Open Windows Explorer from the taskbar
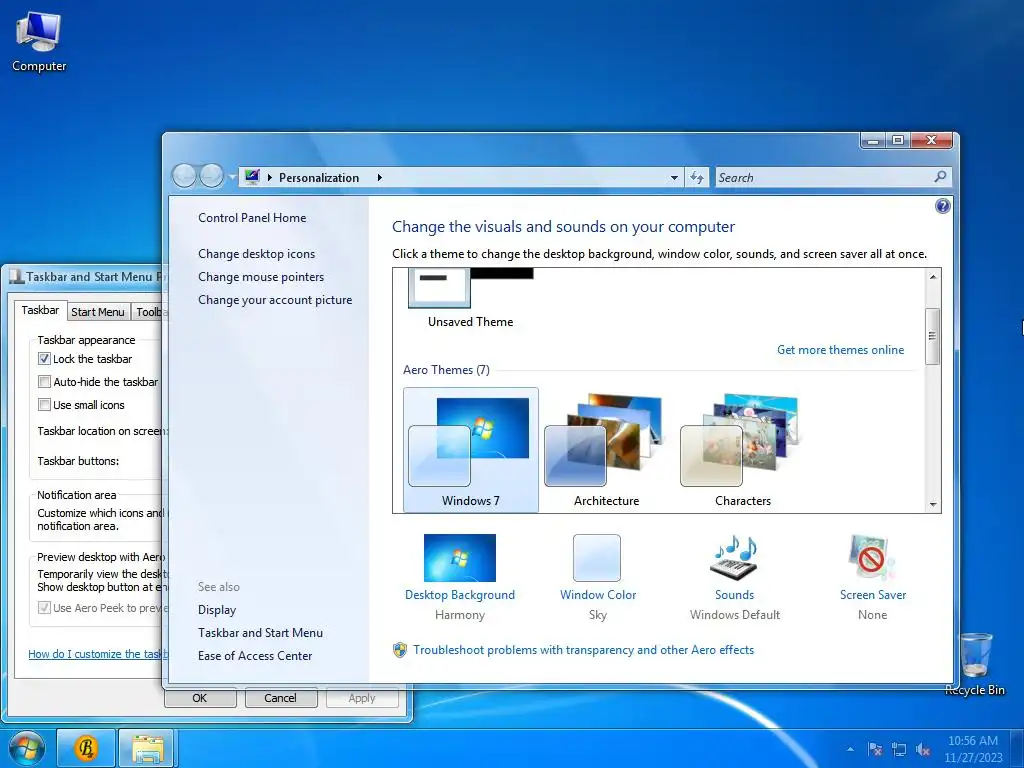Image resolution: width=1024 pixels, height=768 pixels. click(x=147, y=748)
